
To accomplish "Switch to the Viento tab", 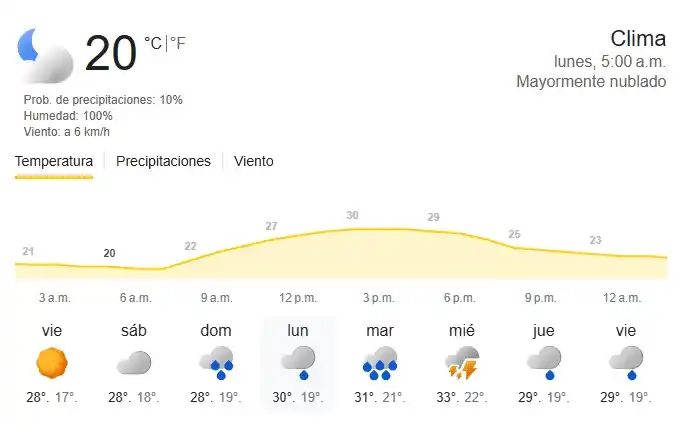I will (253, 161).
